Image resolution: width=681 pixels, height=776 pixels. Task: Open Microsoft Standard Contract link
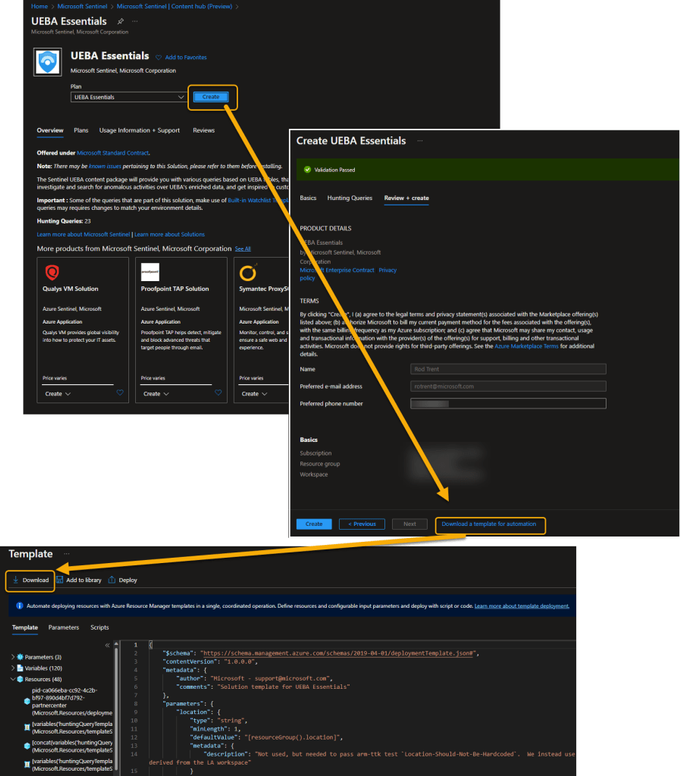point(113,153)
